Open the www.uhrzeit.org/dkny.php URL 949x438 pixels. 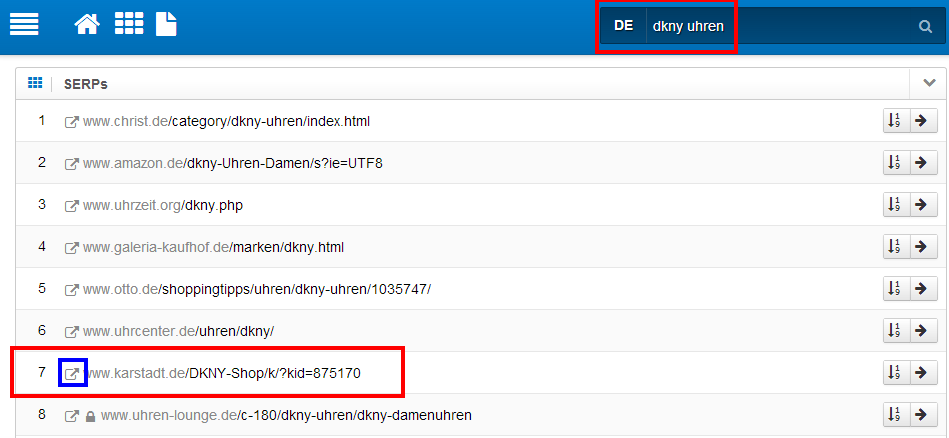tap(163, 206)
